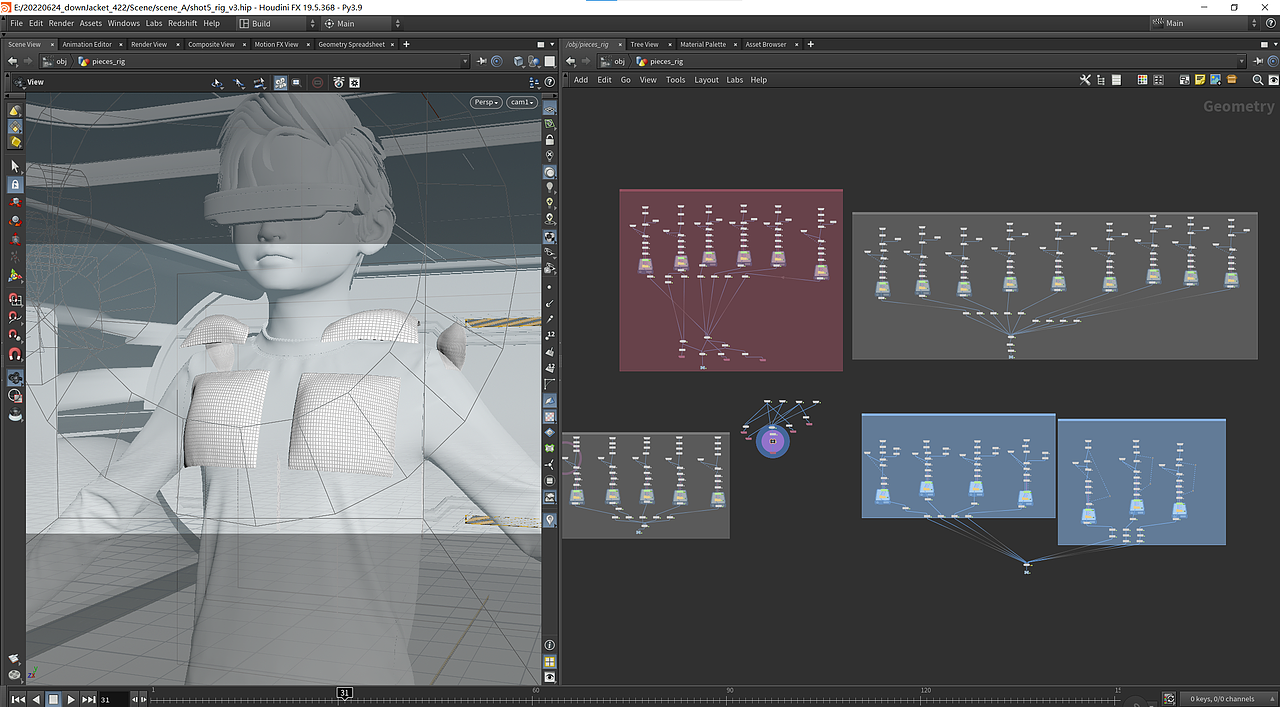
Task: Open the scene view path history dropdown arrow
Action: [x=466, y=62]
